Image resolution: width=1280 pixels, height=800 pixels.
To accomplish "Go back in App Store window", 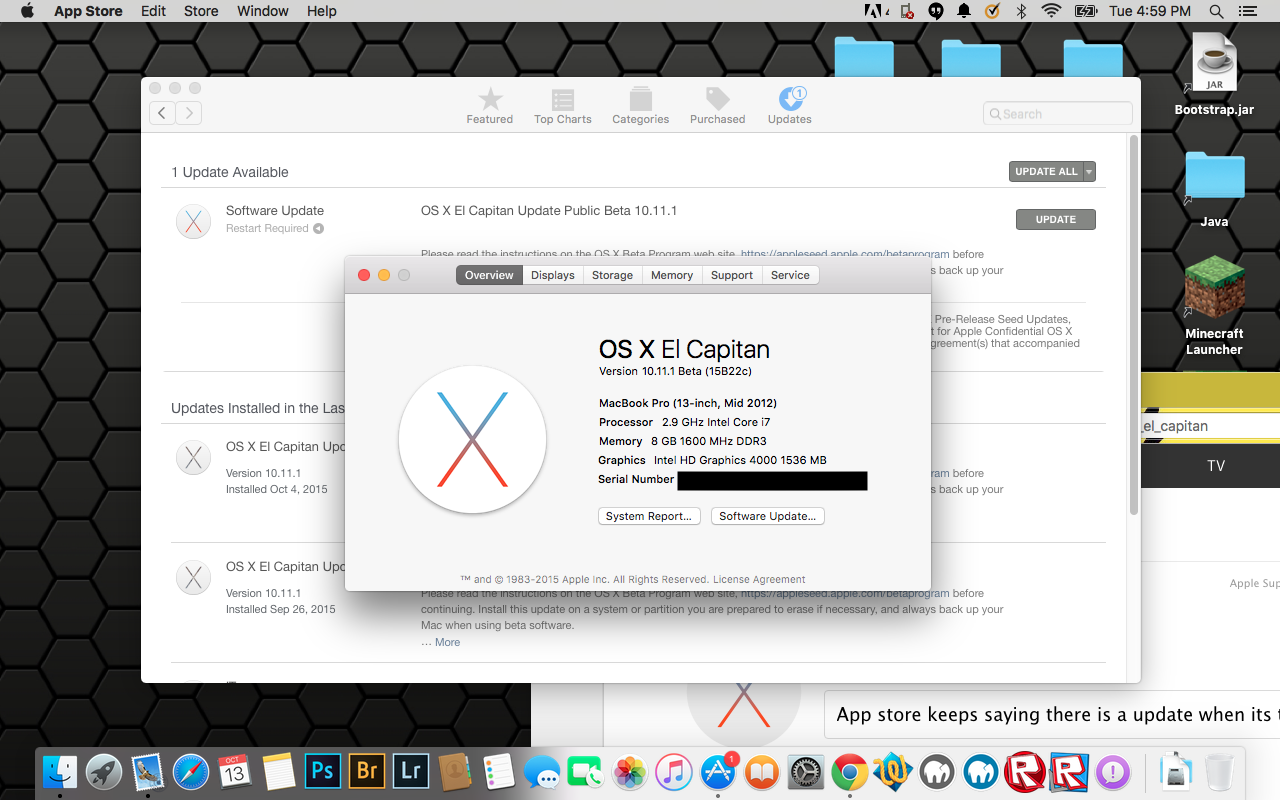I will [x=163, y=113].
